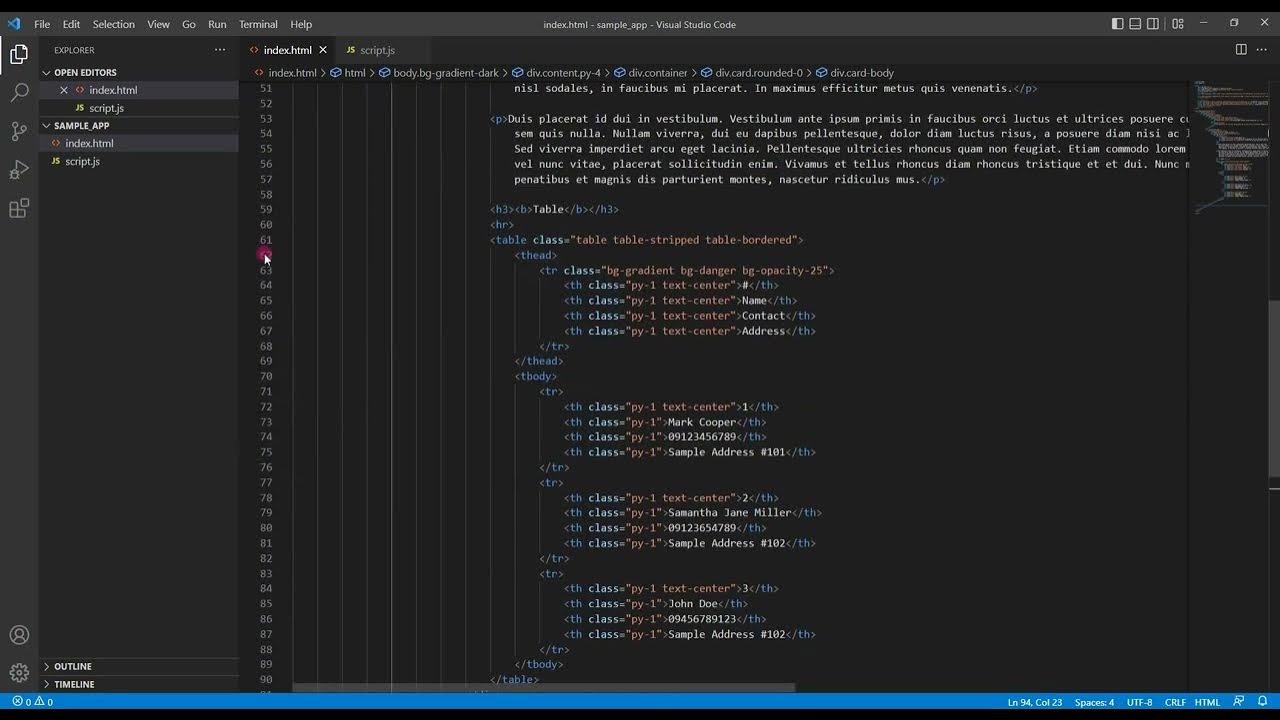Viewport: 1280px width, 720px height.
Task: Open html breadcrumb dropdown
Action: tap(348, 73)
